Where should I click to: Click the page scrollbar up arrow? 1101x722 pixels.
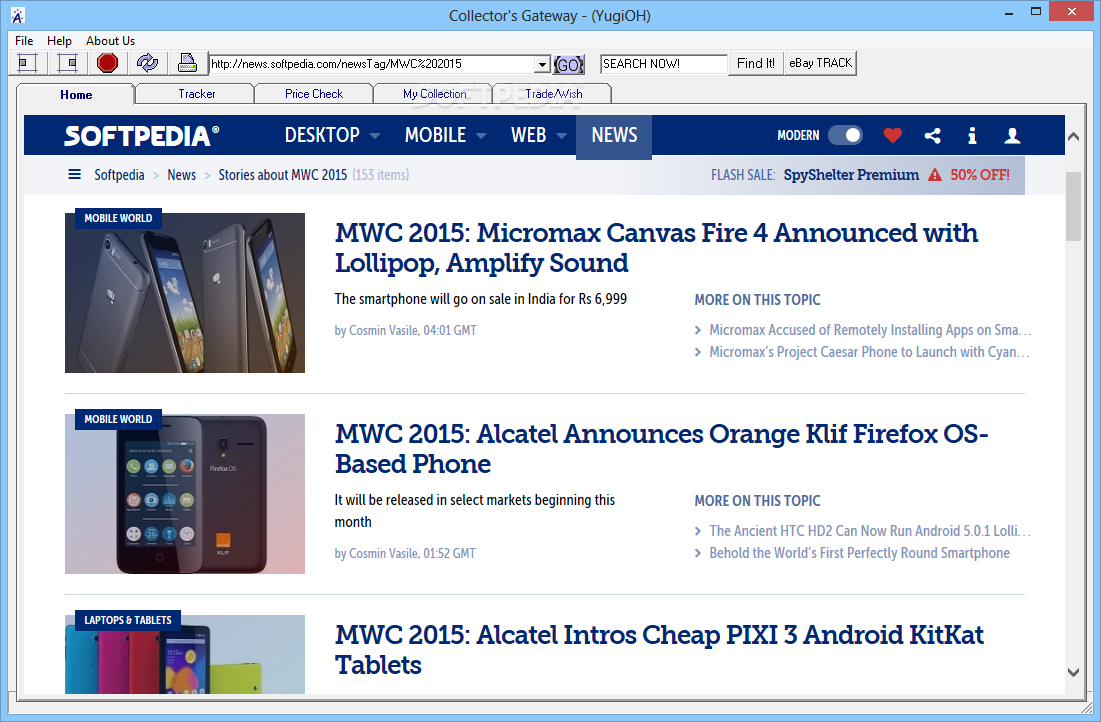[x=1073, y=136]
